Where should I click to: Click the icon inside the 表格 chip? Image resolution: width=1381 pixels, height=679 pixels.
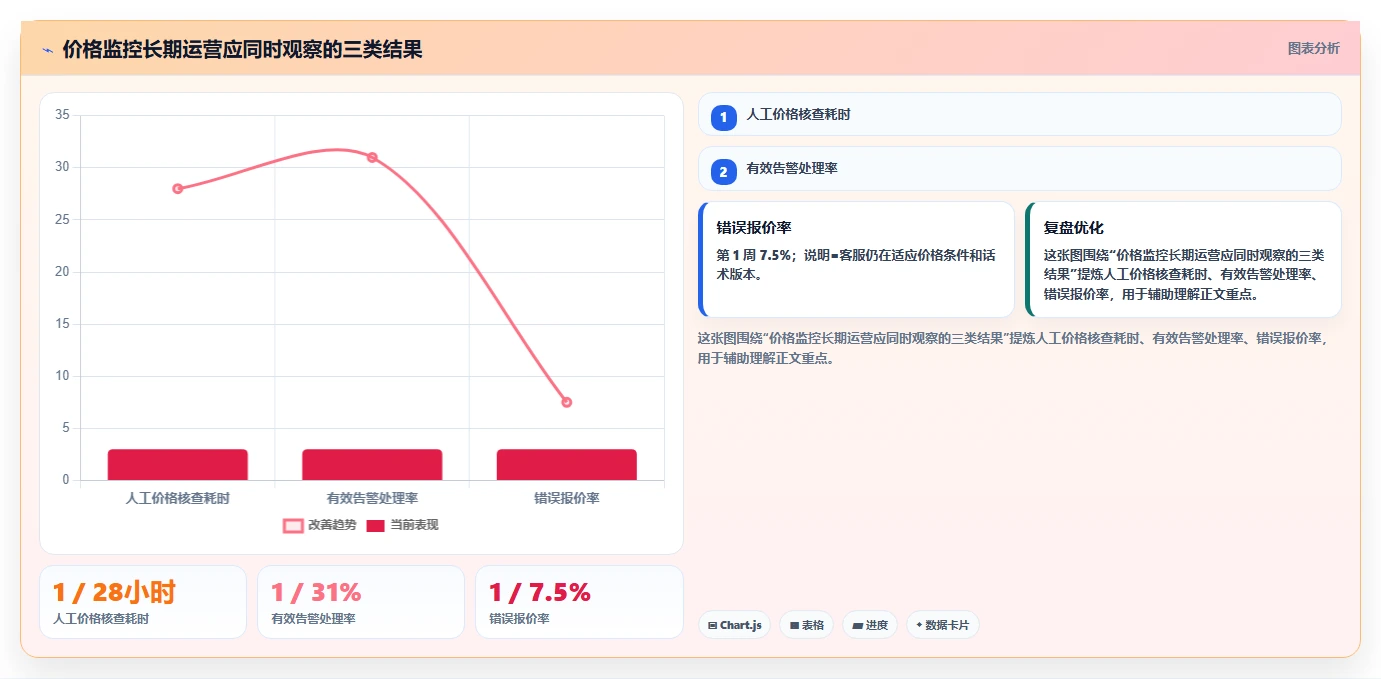794,626
